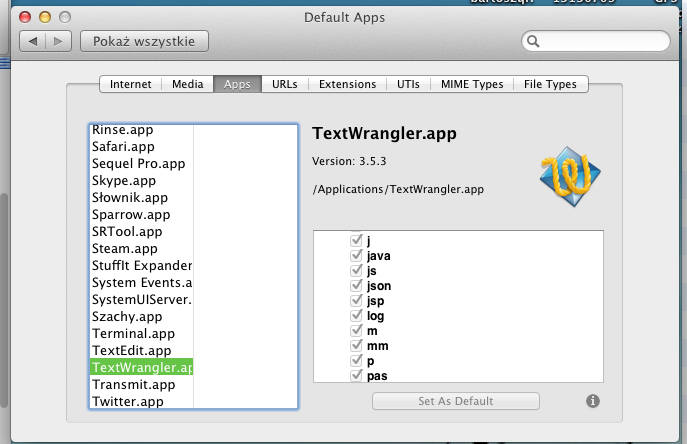Click the info icon beside Set As Default
687x444 pixels.
click(592, 401)
